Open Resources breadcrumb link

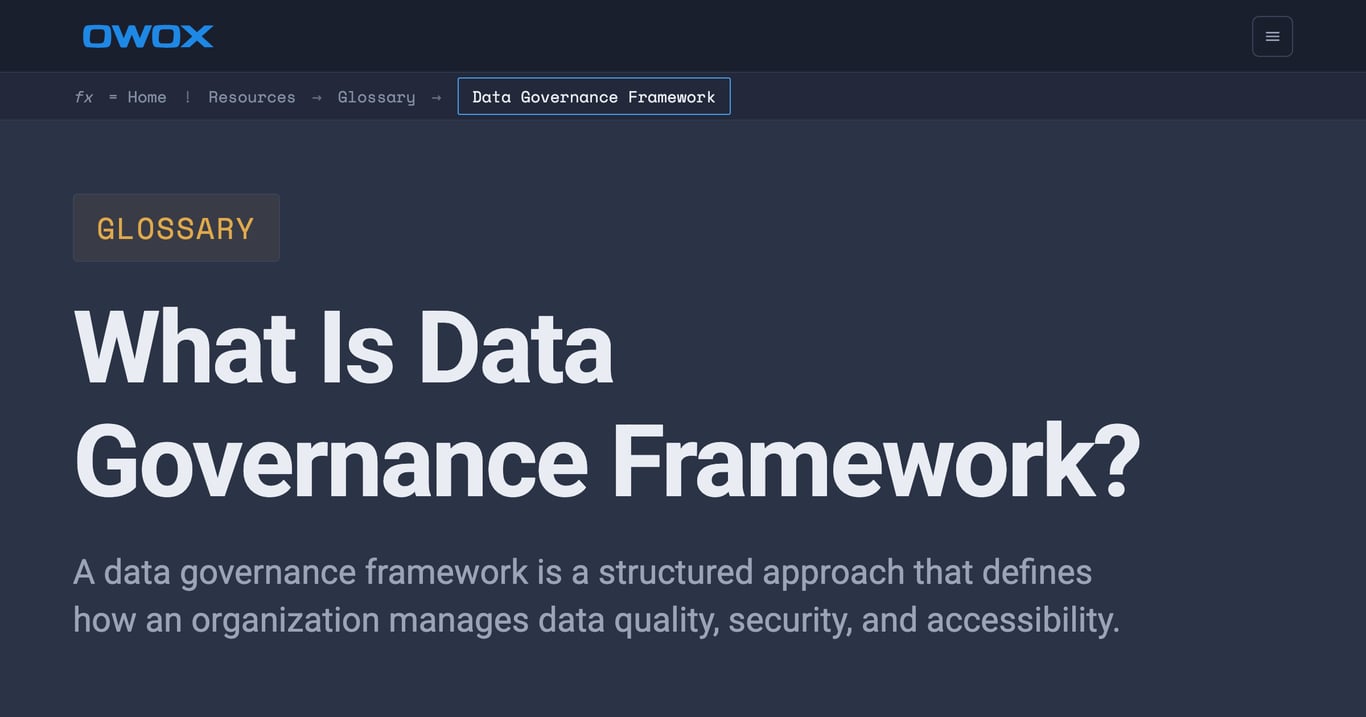(252, 97)
